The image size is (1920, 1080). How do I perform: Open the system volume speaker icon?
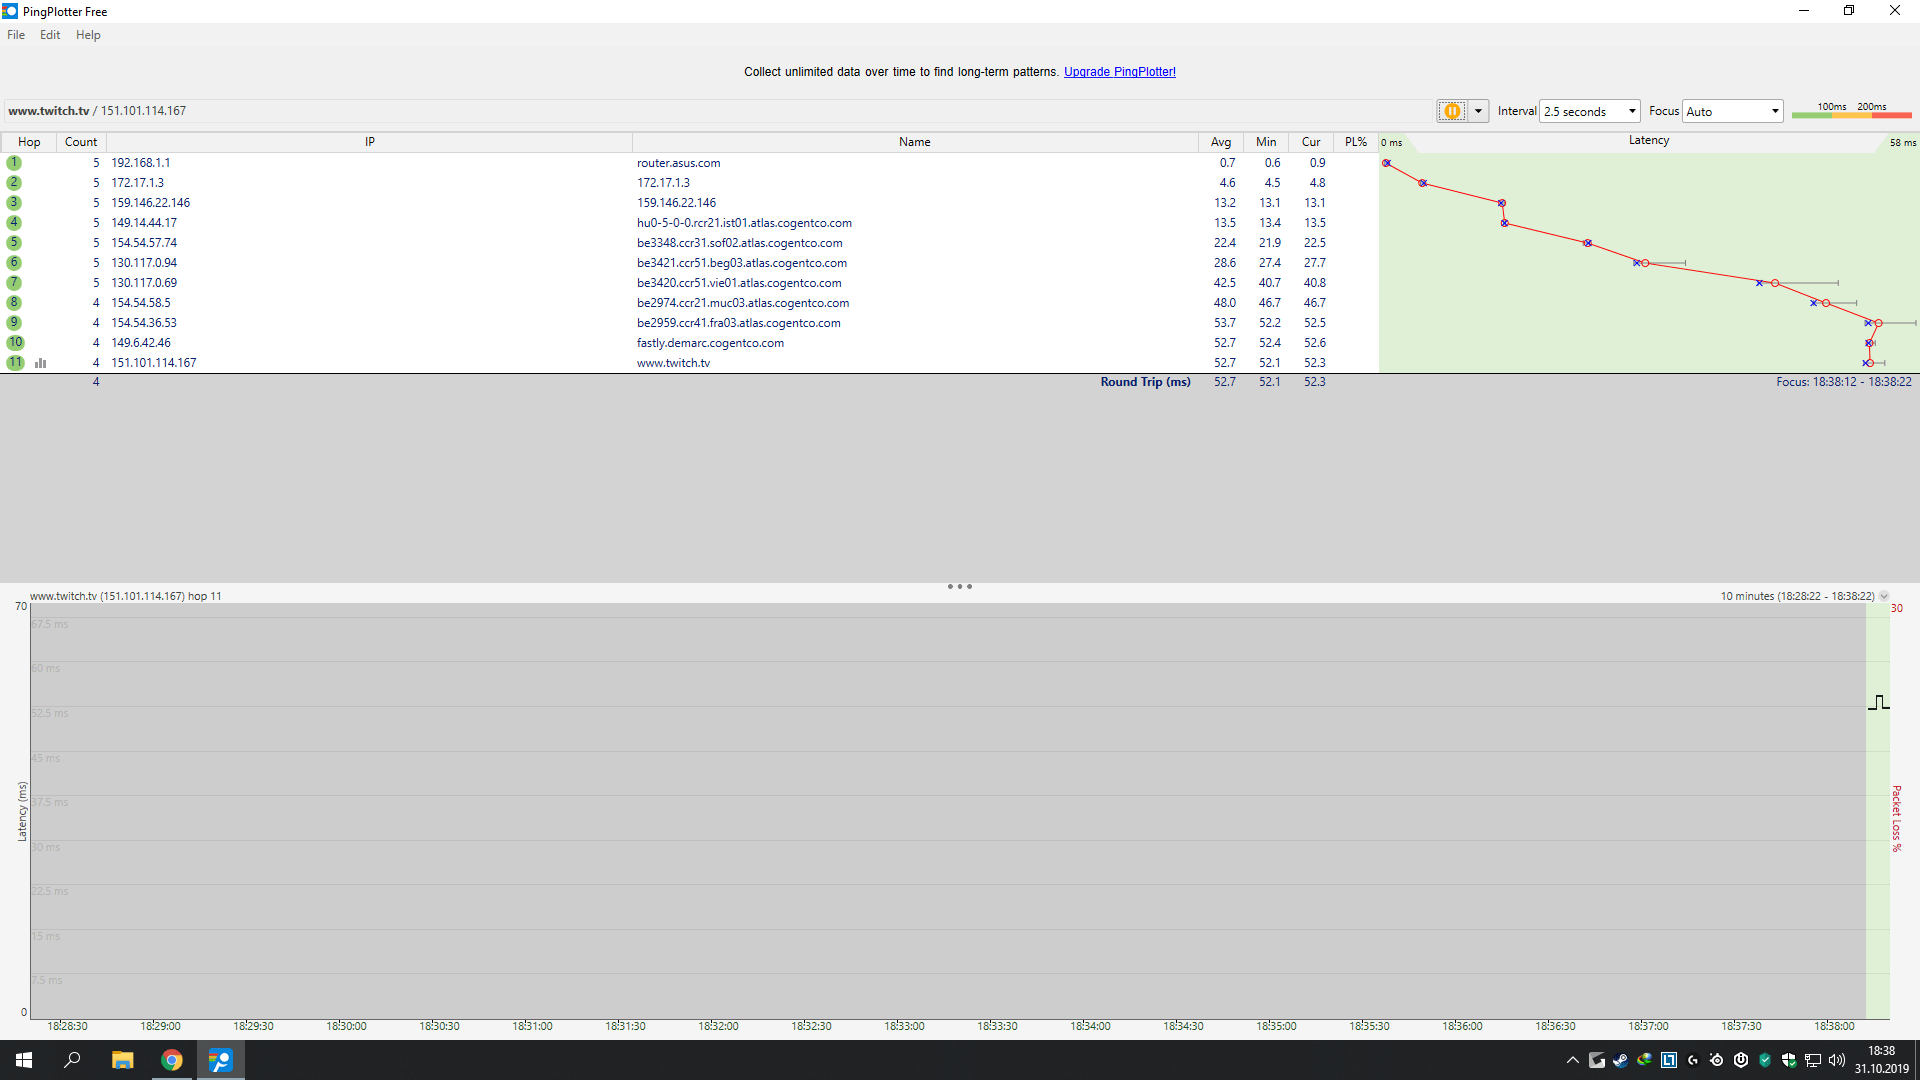tap(1836, 1060)
